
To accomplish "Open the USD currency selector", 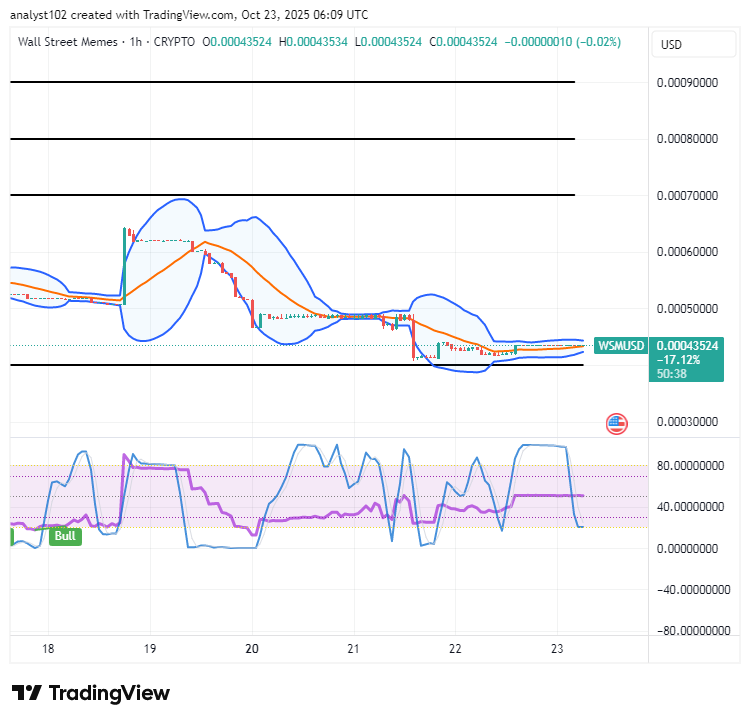I will [694, 44].
